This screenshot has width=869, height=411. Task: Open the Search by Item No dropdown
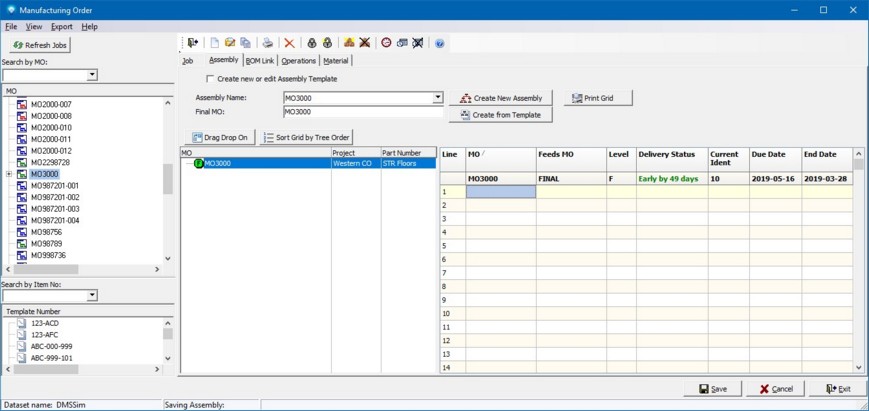tap(92, 295)
